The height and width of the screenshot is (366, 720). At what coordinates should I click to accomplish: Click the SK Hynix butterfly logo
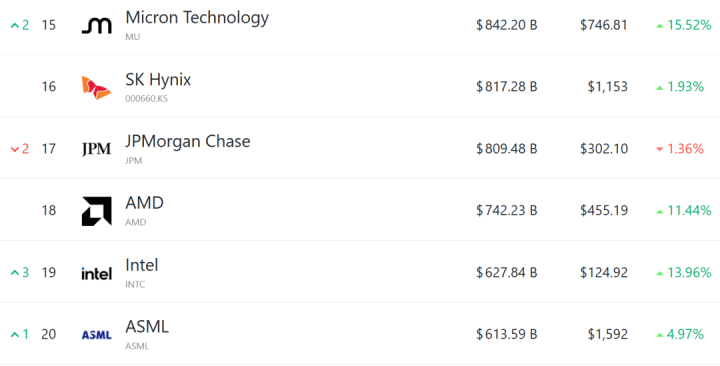(x=96, y=88)
